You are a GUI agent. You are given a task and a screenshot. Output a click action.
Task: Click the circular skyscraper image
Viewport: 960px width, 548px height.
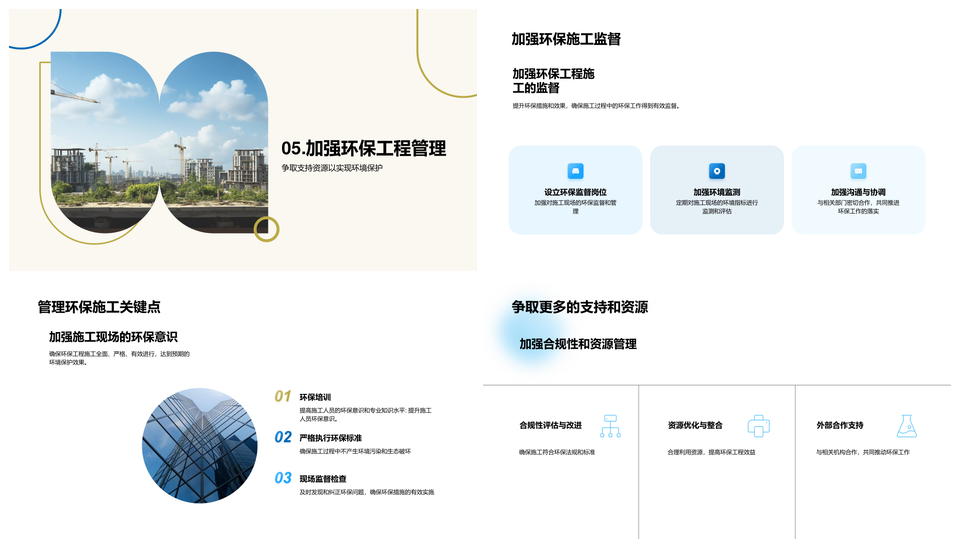(x=200, y=445)
